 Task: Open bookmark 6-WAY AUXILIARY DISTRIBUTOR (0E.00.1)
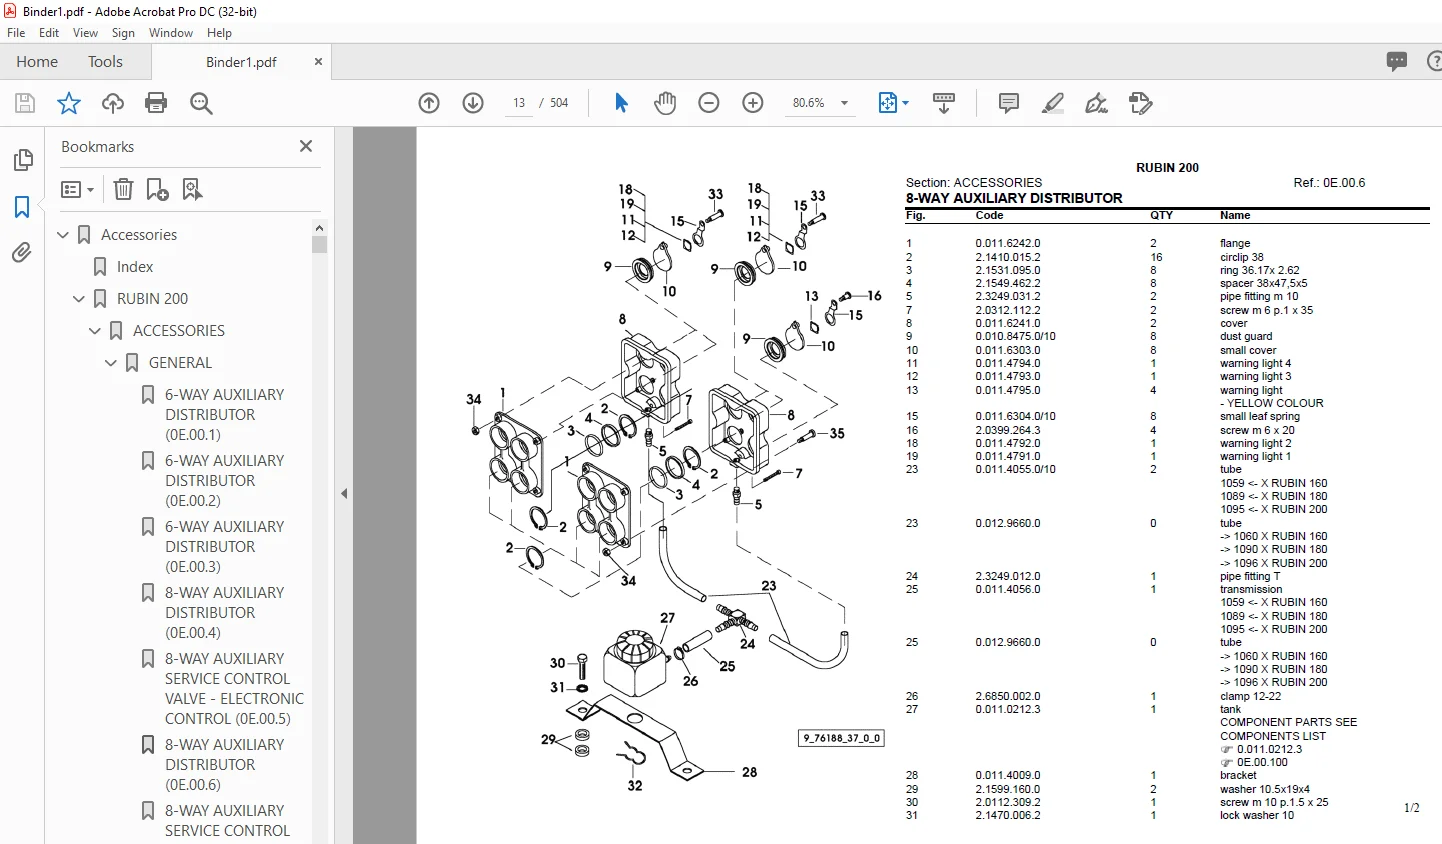coord(224,415)
